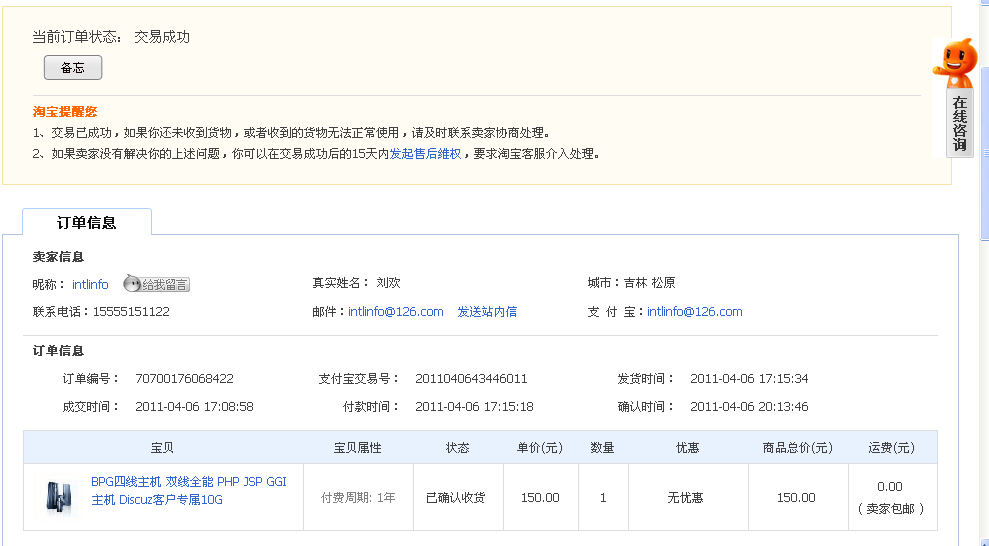This screenshot has height=546, width=989.
Task: Select the 订单信息 tab
Action: point(87,223)
